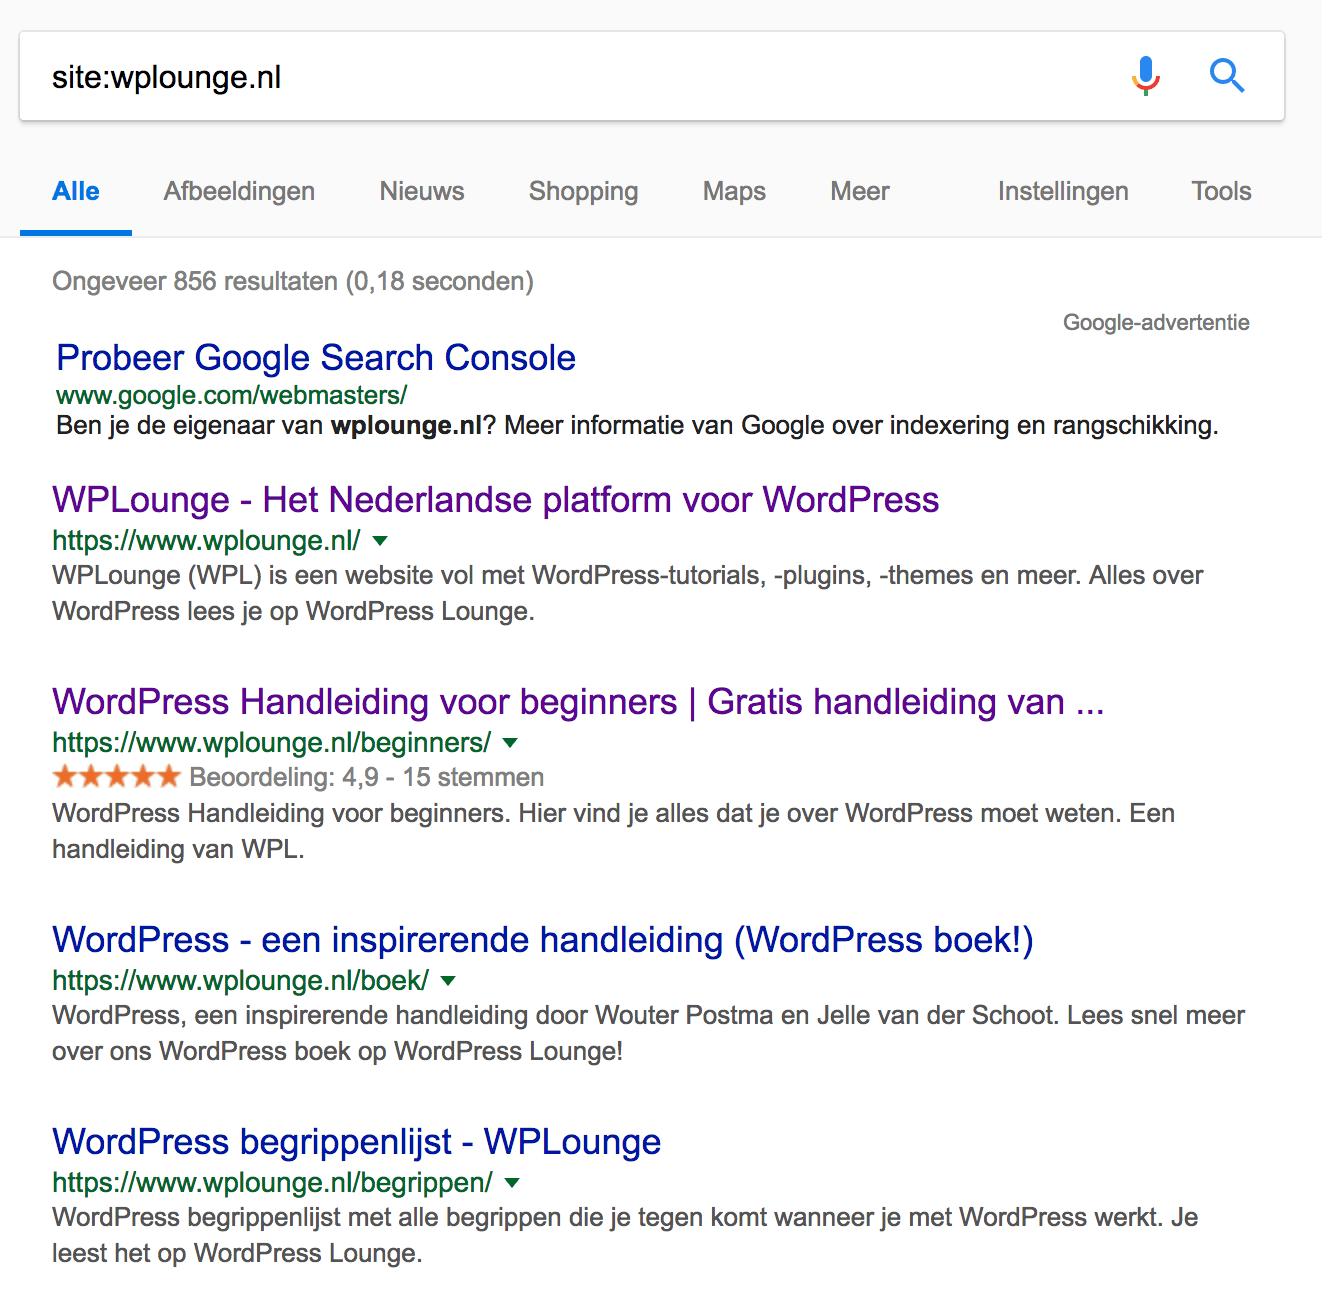The height and width of the screenshot is (1312, 1322).
Task: Expand dropdown arrow next to /beginners/ URL
Action: pos(510,743)
